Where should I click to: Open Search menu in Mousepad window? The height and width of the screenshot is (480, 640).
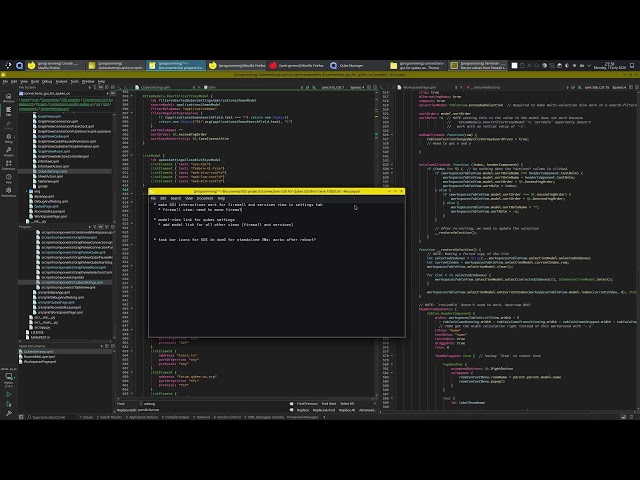click(176, 198)
